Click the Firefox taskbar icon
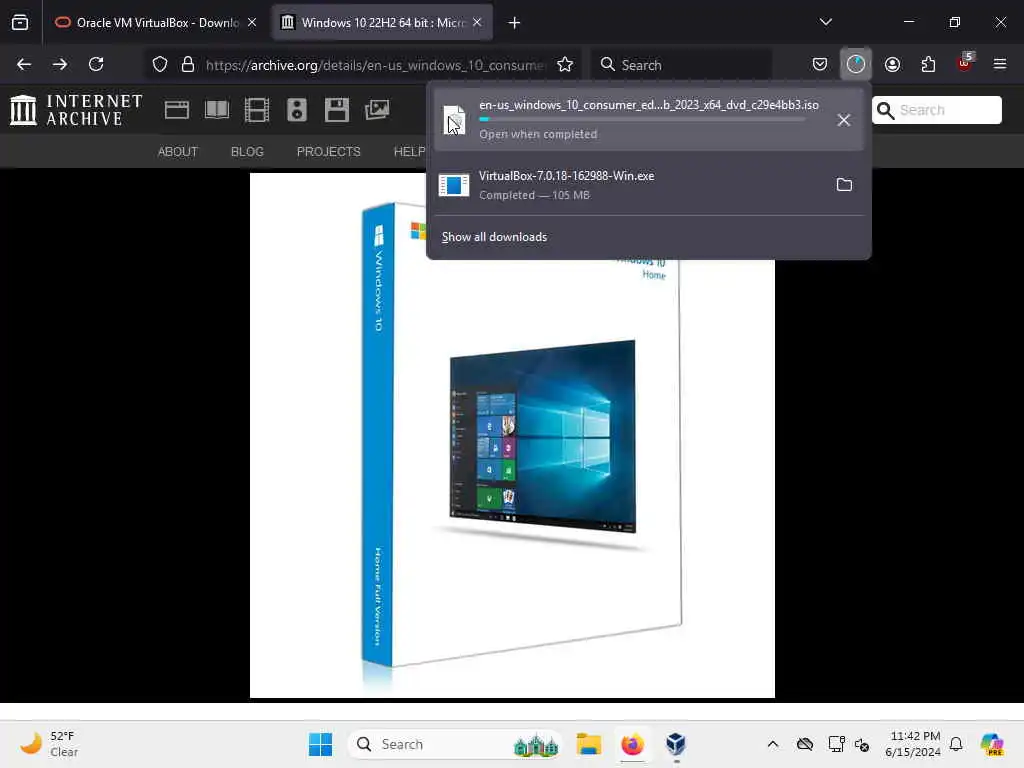Screen dimensions: 1024x768 [632, 744]
